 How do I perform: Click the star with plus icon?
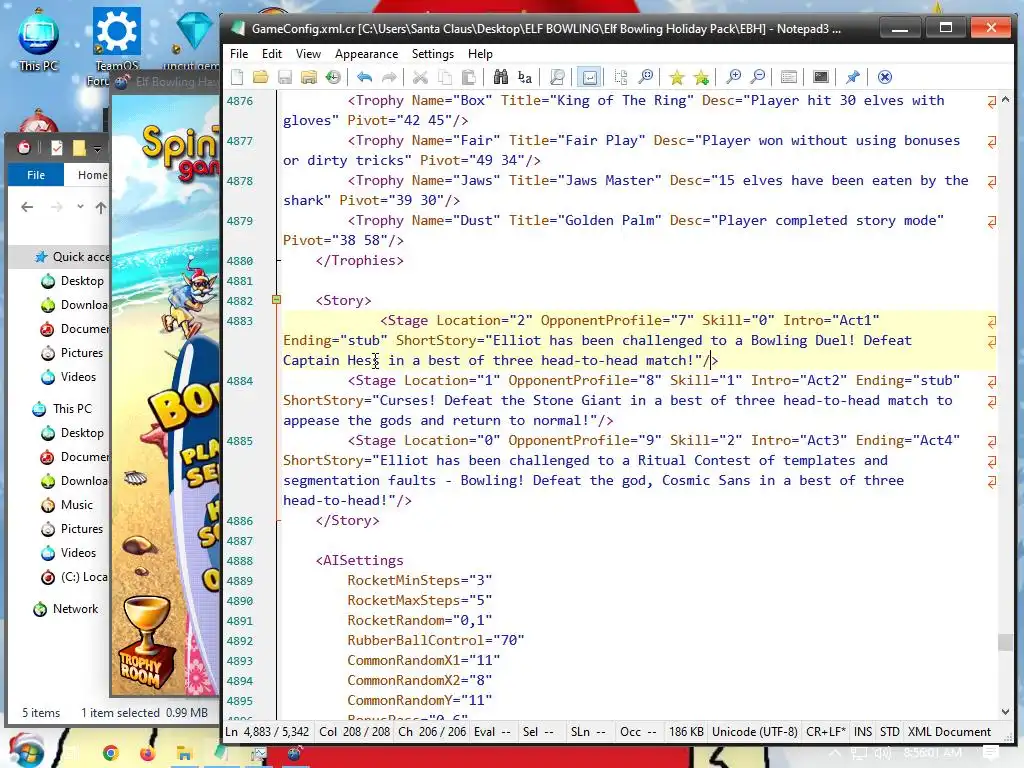(701, 77)
